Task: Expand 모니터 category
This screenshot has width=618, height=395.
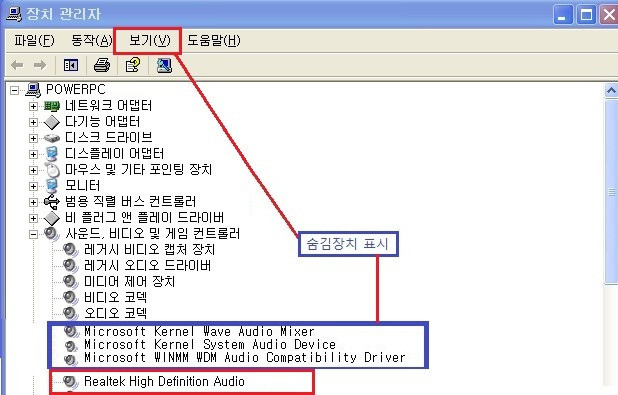Action: point(33,186)
